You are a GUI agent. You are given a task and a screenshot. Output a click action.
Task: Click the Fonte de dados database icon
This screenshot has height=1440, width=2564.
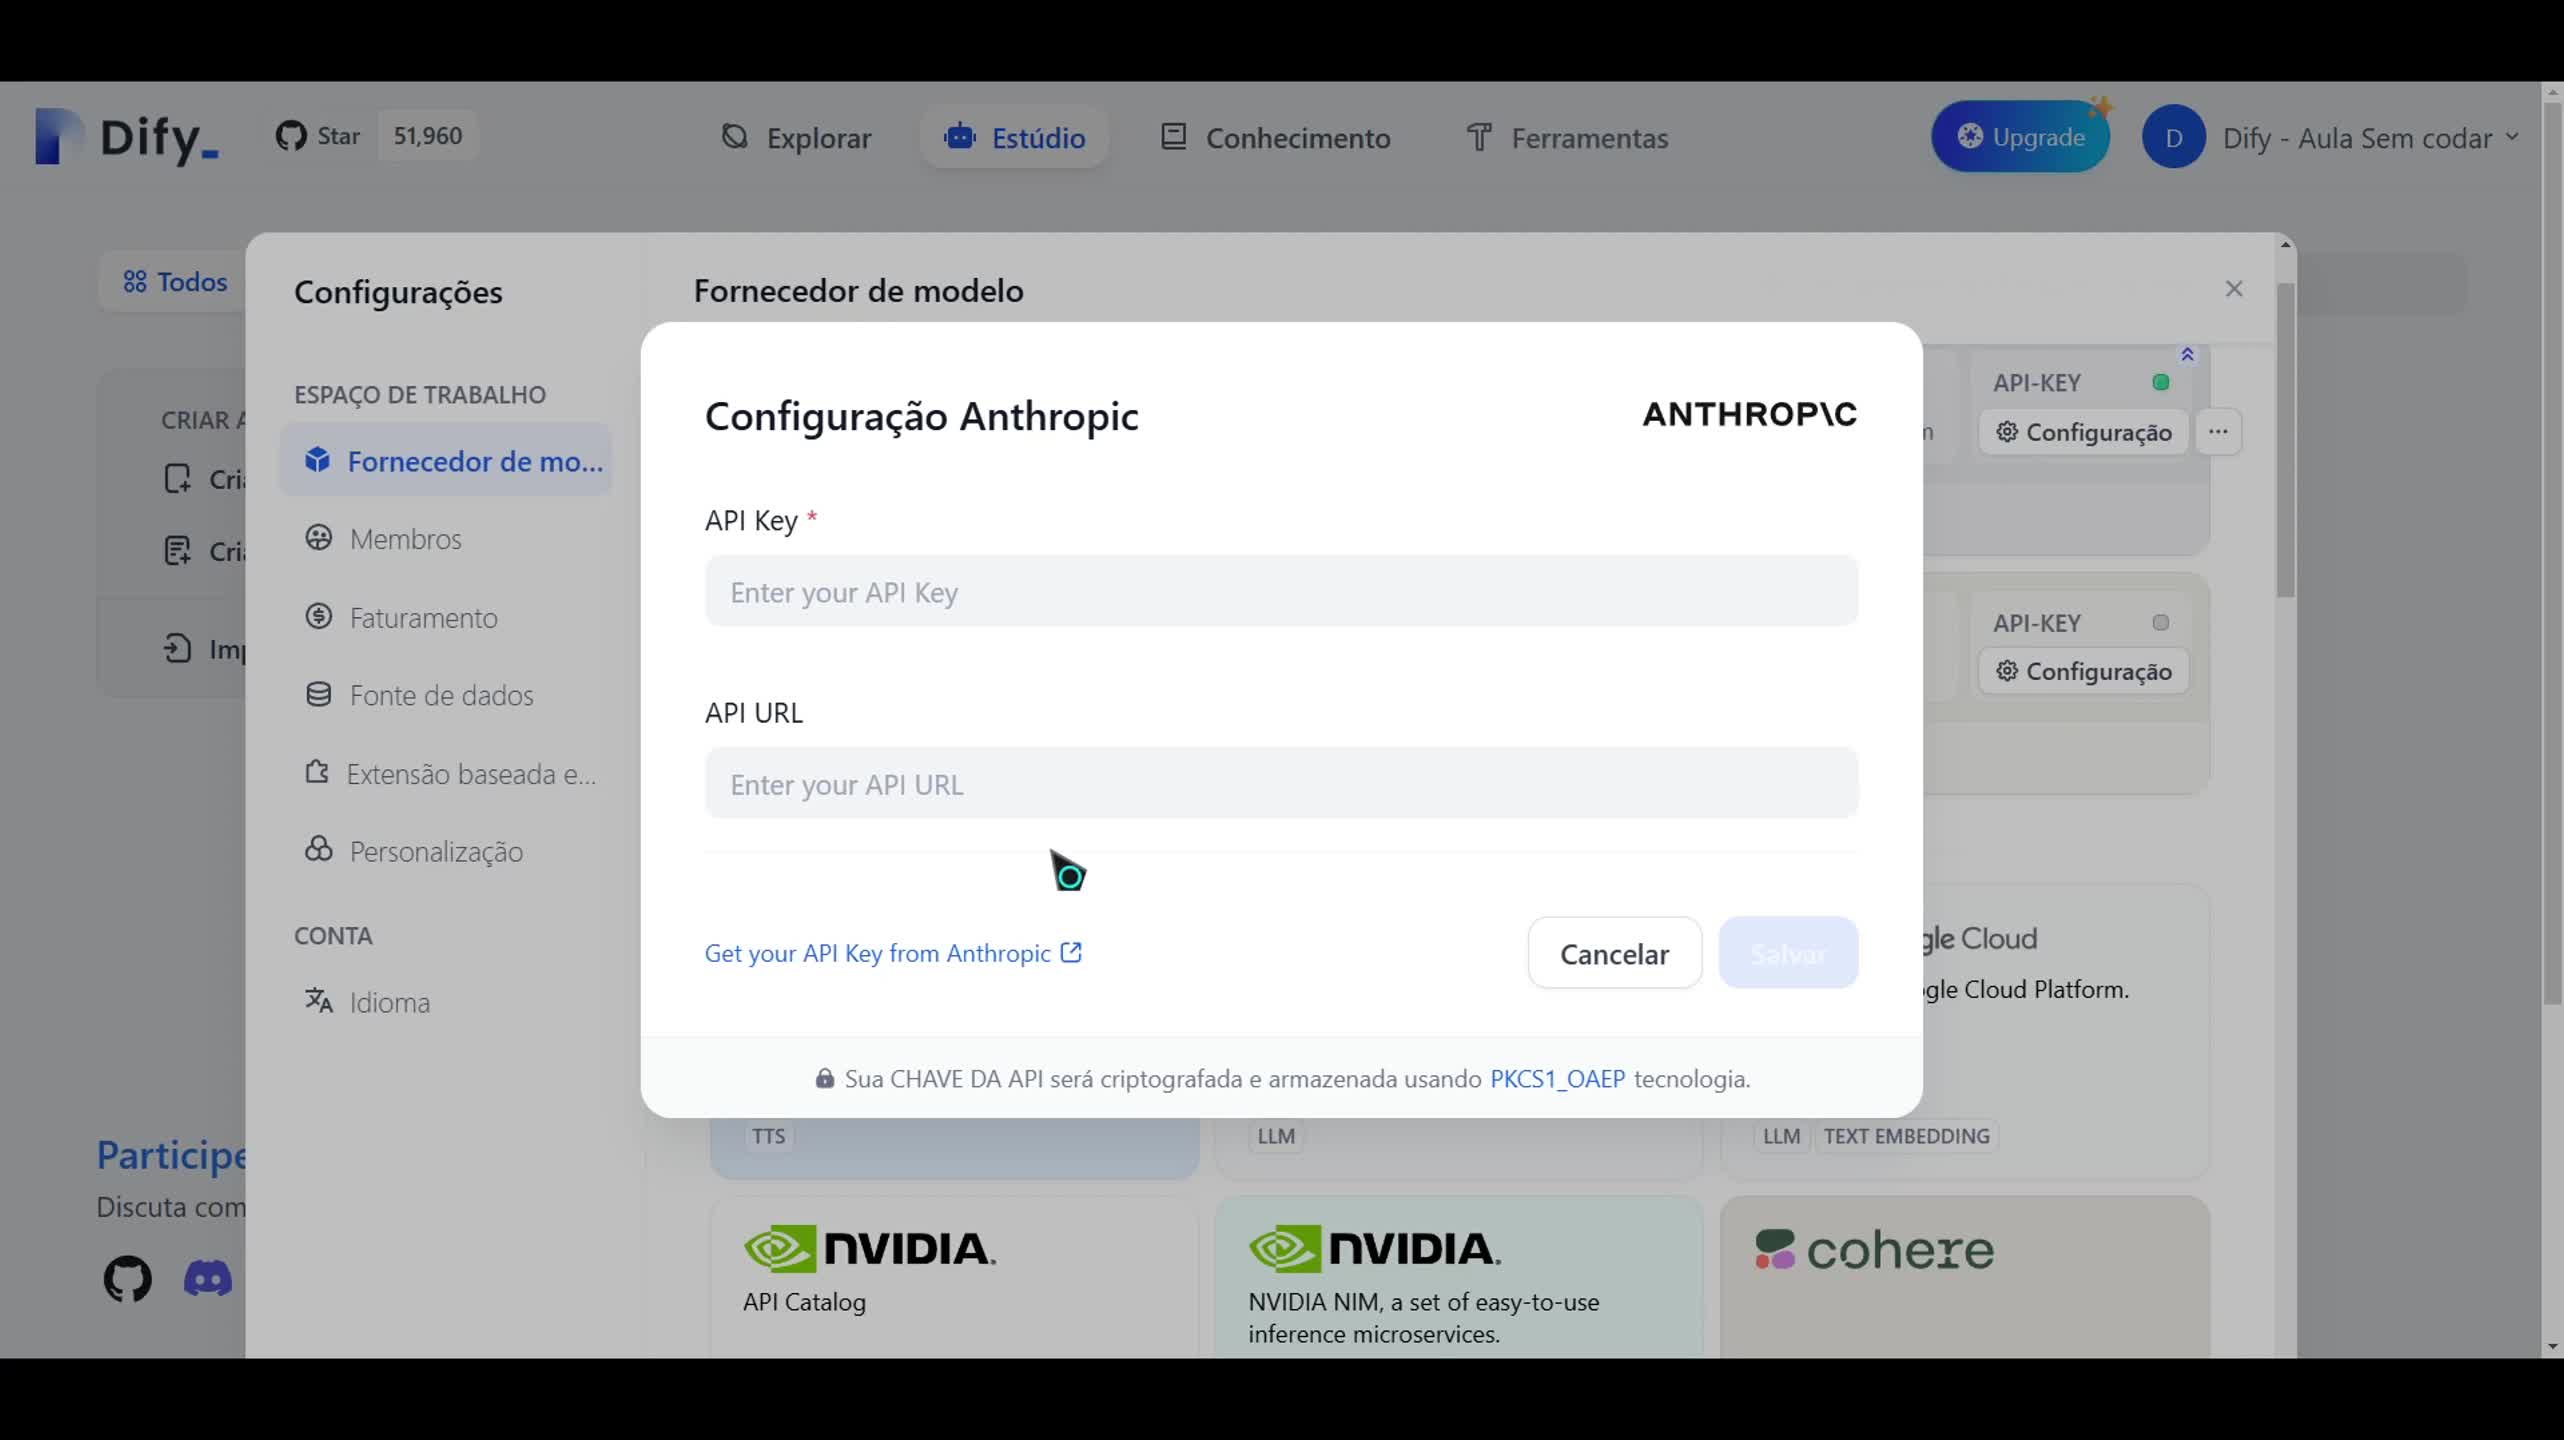point(318,695)
